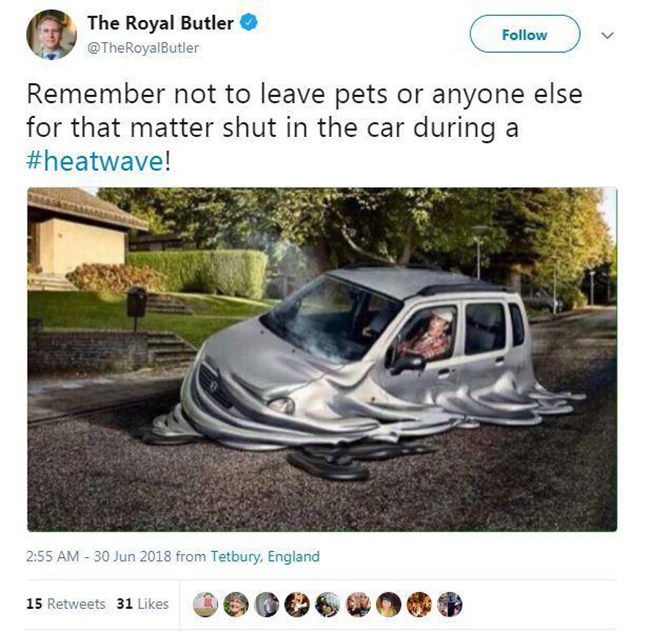Click the first liker avatar
650x632 pixels.
click(206, 604)
